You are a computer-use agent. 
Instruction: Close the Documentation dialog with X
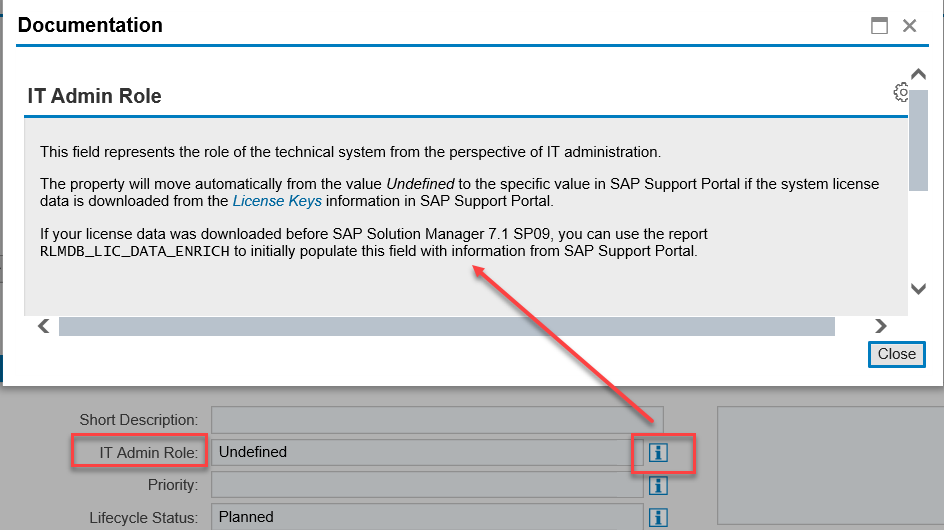click(910, 25)
